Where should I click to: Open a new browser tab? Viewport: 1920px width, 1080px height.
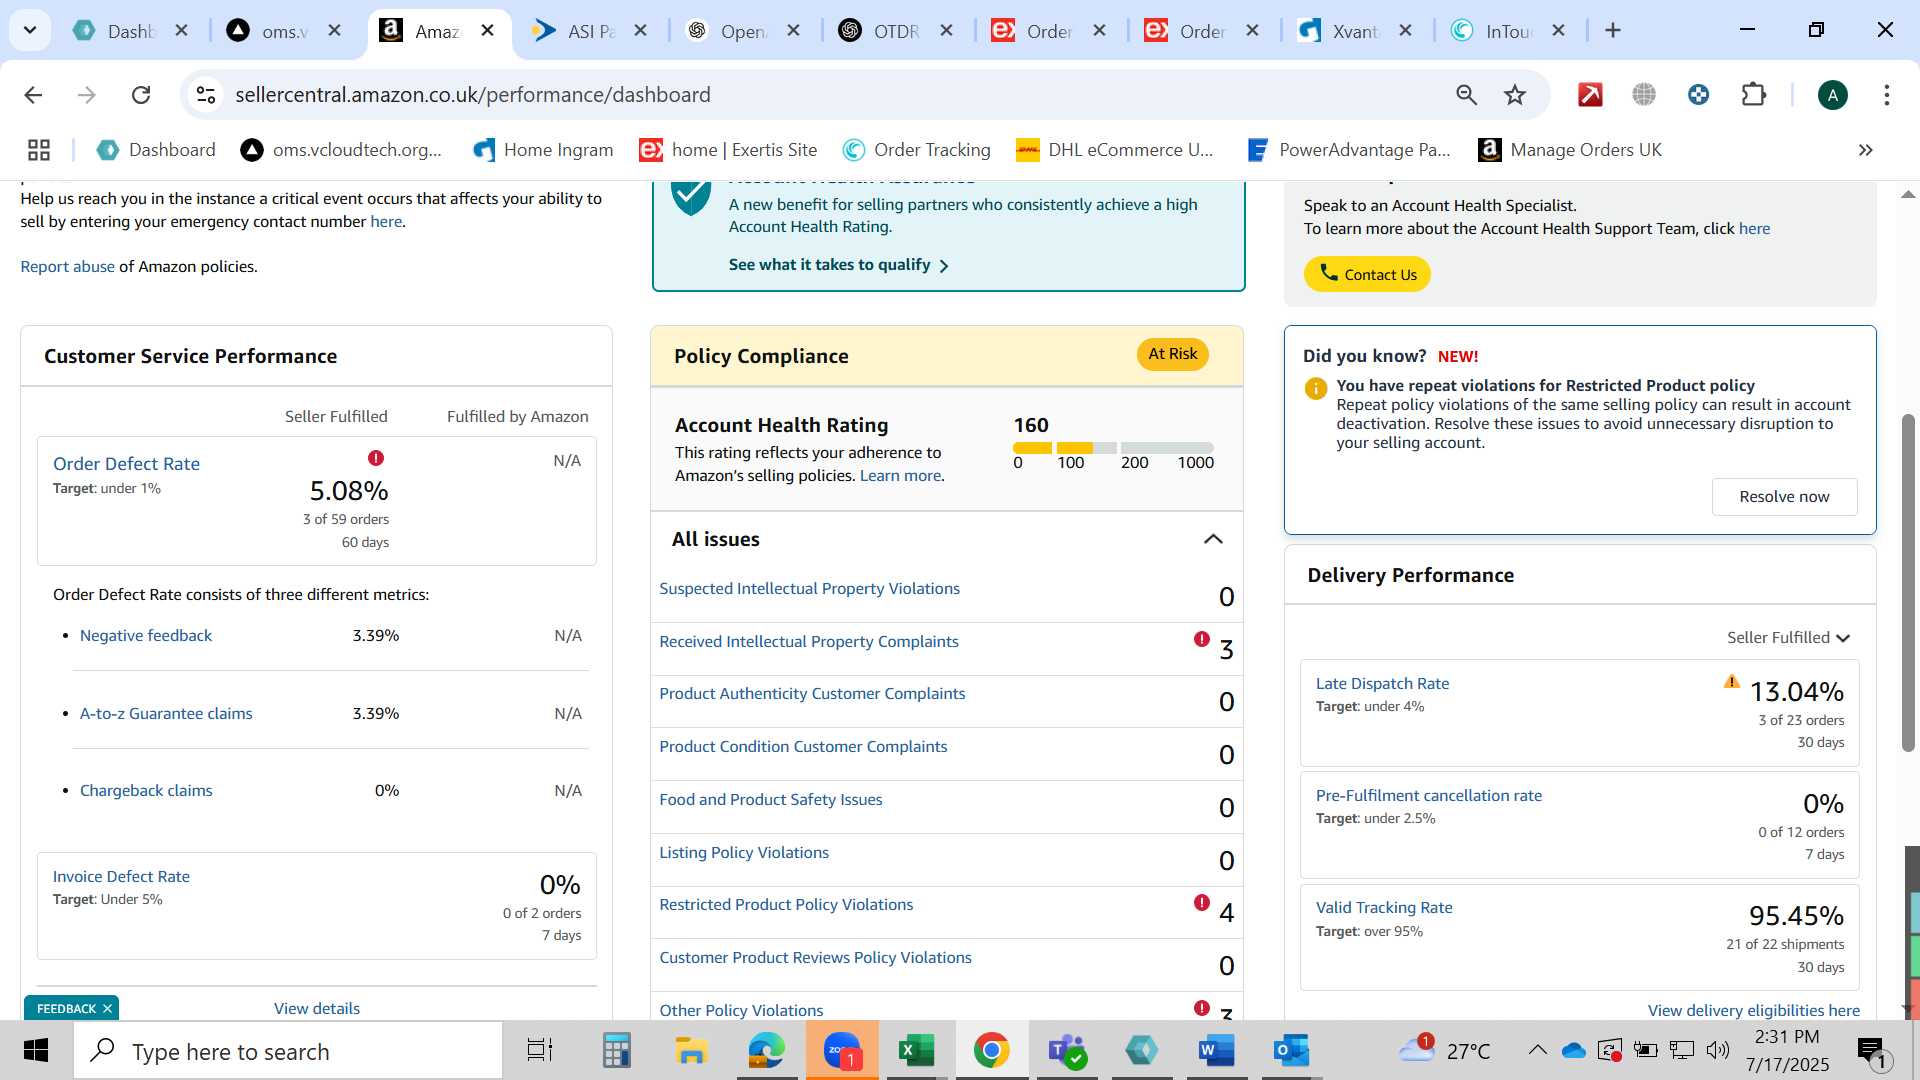1613,30
